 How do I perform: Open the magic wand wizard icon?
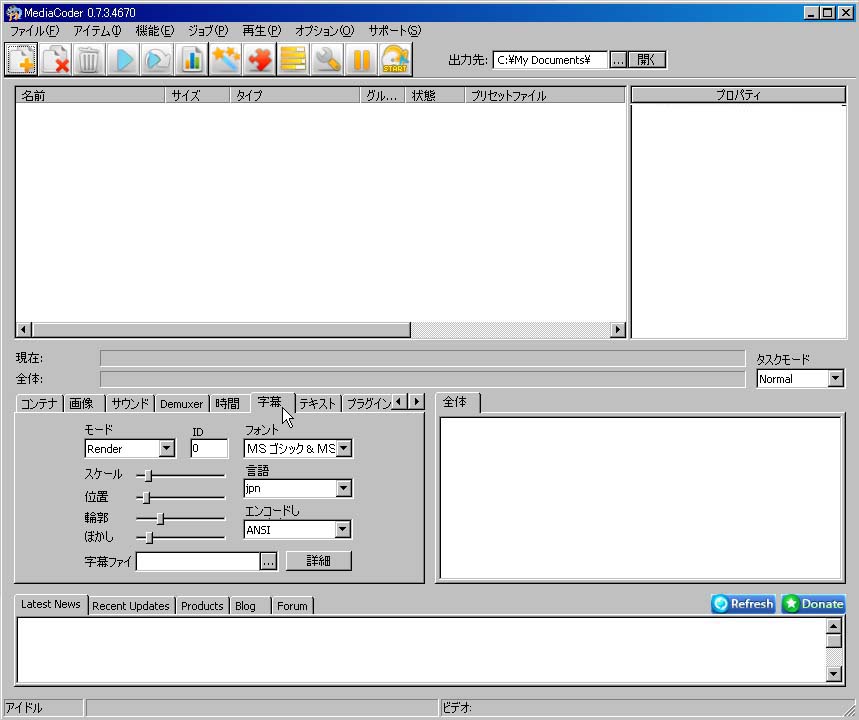225,60
